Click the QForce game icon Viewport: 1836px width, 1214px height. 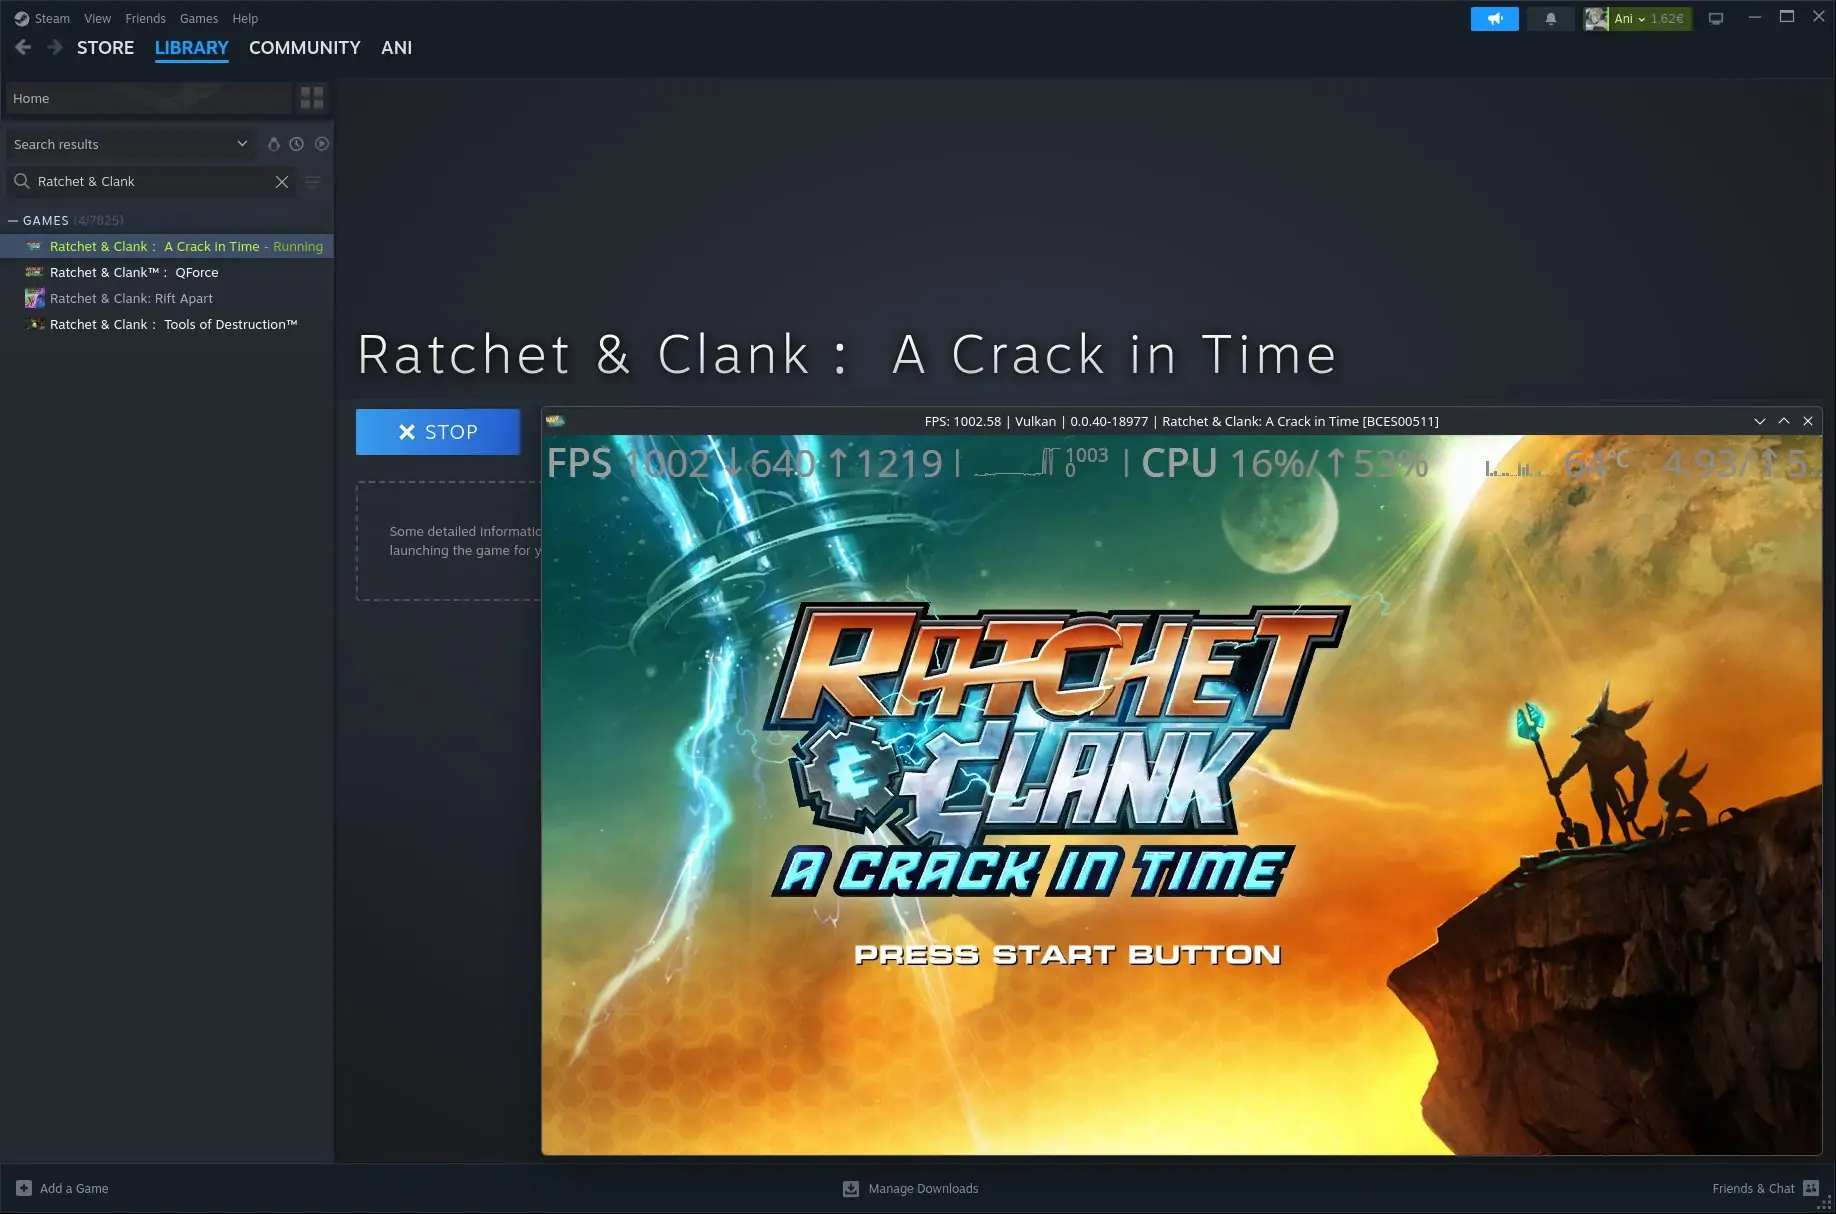(x=34, y=272)
